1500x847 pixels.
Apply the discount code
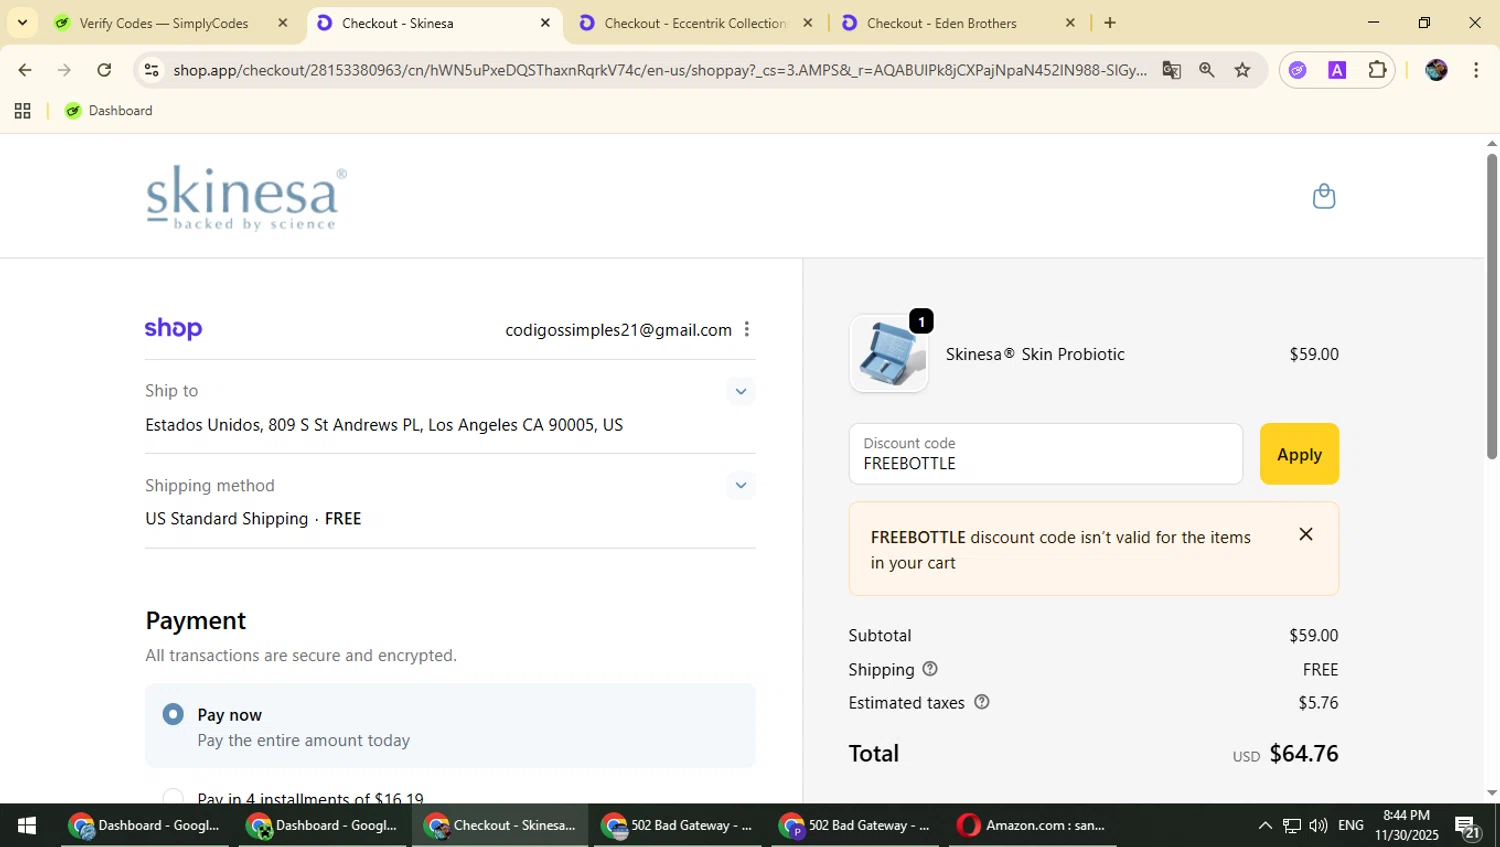(1299, 454)
